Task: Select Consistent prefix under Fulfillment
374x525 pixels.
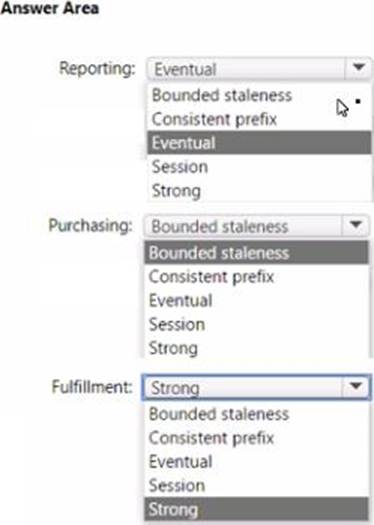Action: [x=256, y=438]
